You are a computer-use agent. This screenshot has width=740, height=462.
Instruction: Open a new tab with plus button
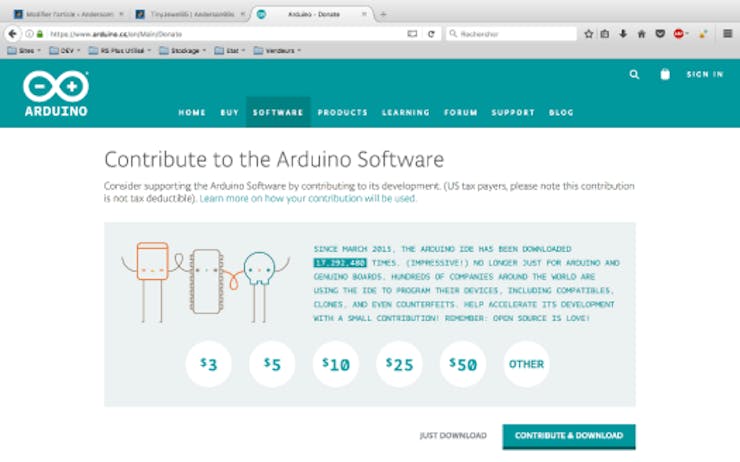click(383, 14)
